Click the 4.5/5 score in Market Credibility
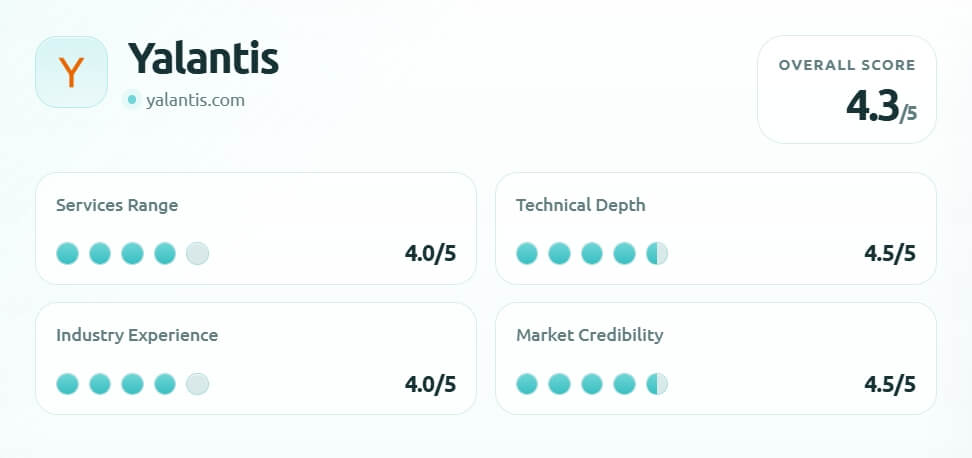The height and width of the screenshot is (458, 972). [x=890, y=384]
